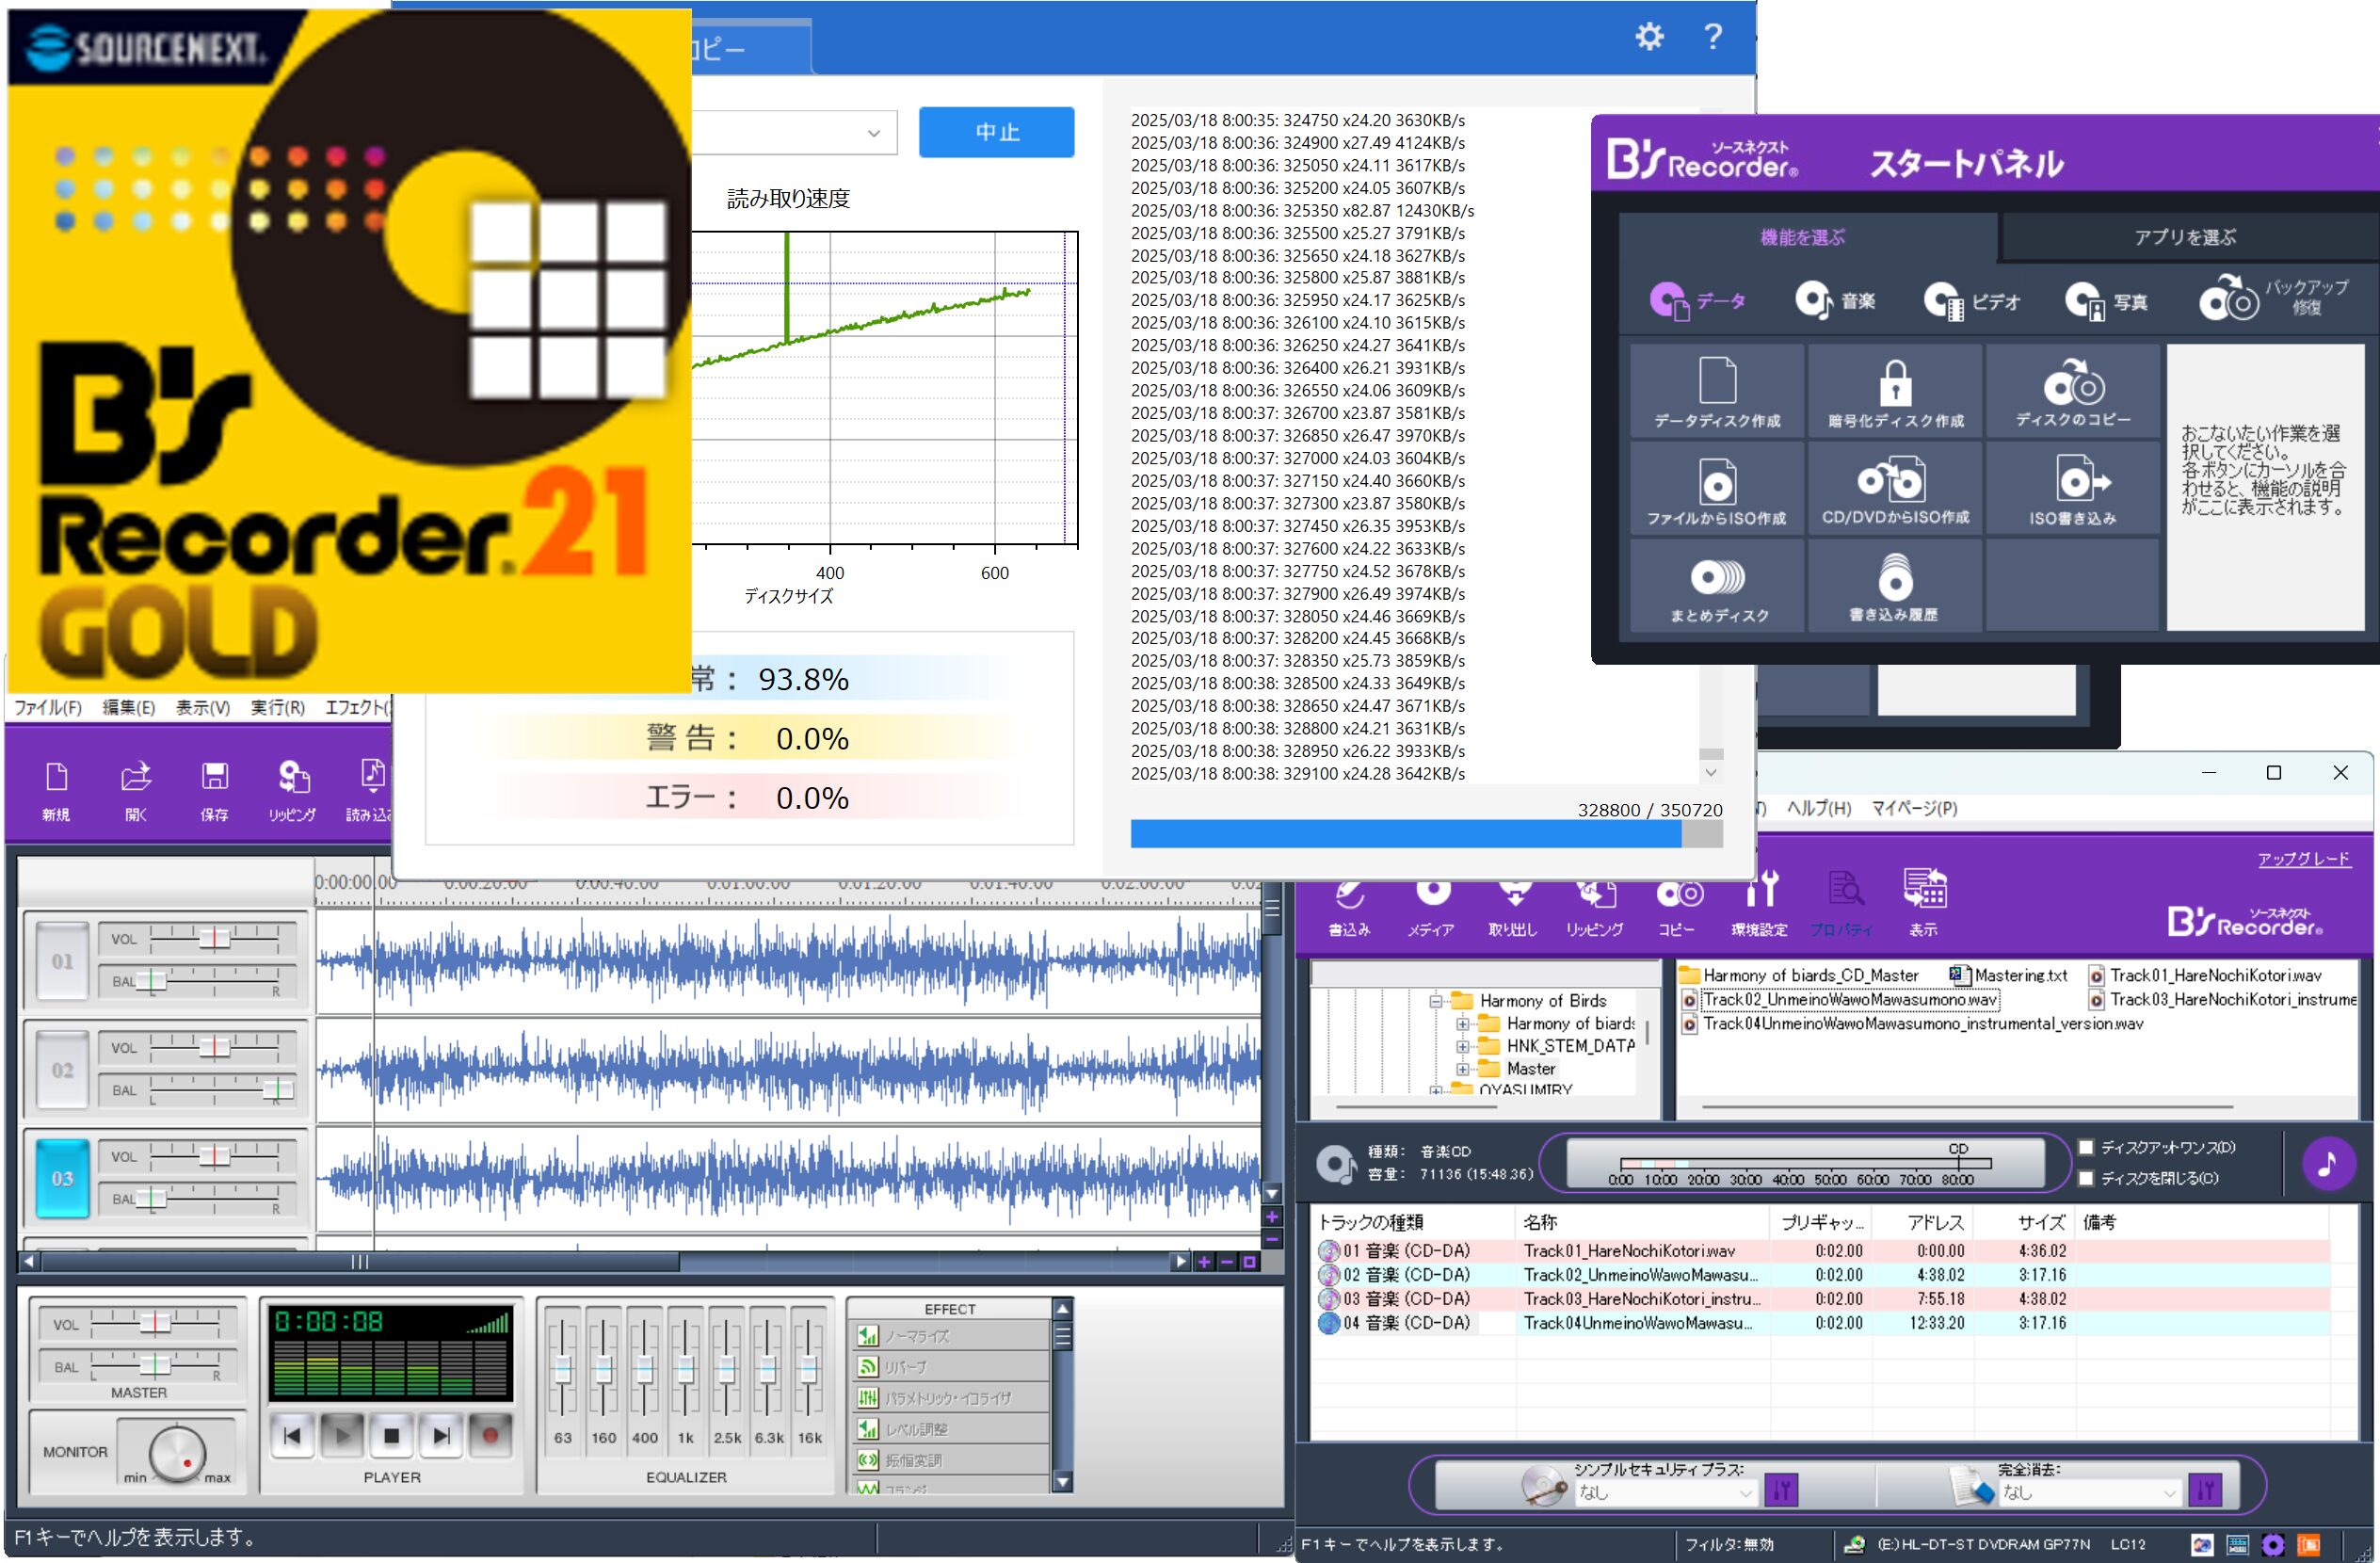Screen dimensions: 2380x1563
Task: Click Create ISO from CD/DVD tile
Action: pyautogui.click(x=1895, y=488)
